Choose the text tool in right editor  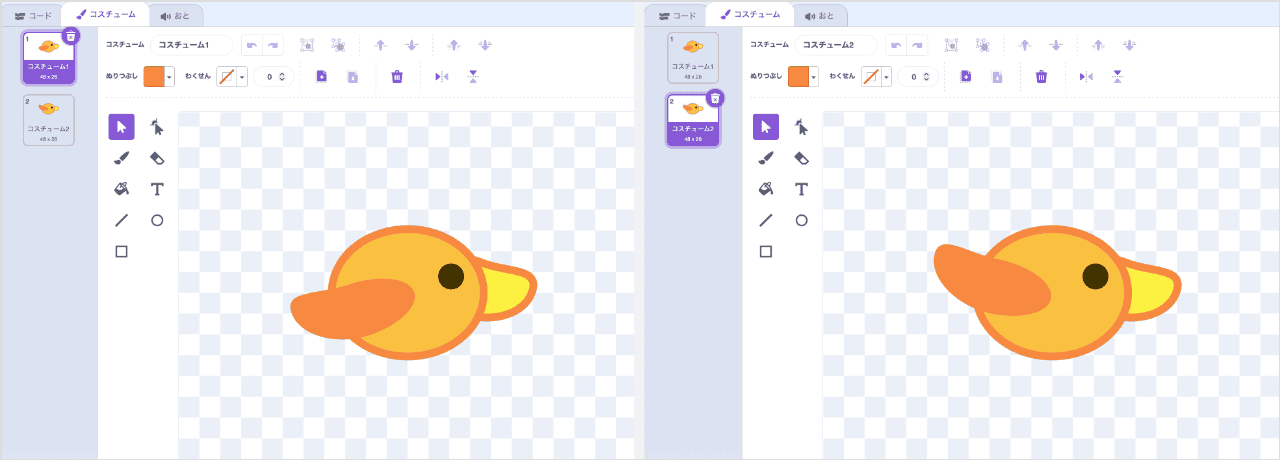801,189
